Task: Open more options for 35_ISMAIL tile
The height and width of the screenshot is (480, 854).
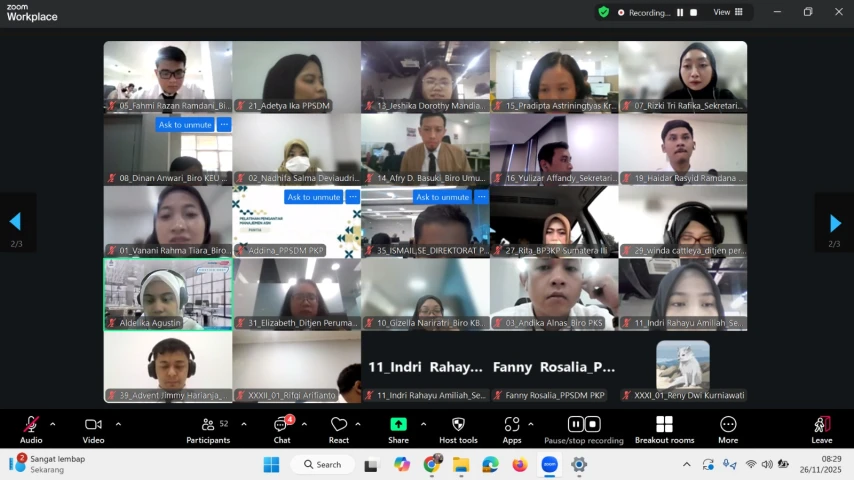Action: click(481, 197)
